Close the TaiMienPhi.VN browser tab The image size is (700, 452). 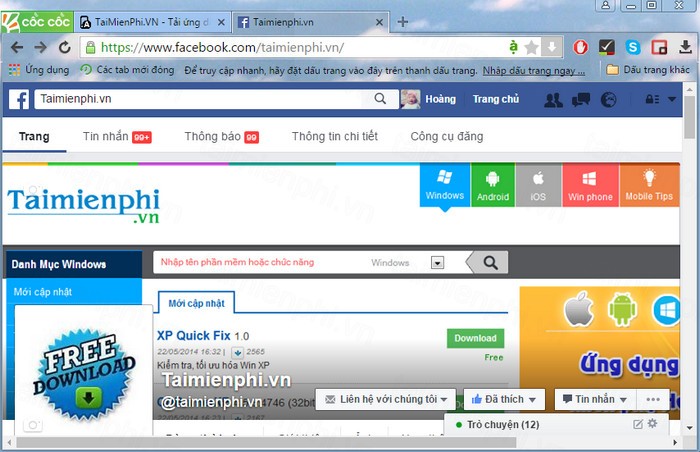point(221,22)
